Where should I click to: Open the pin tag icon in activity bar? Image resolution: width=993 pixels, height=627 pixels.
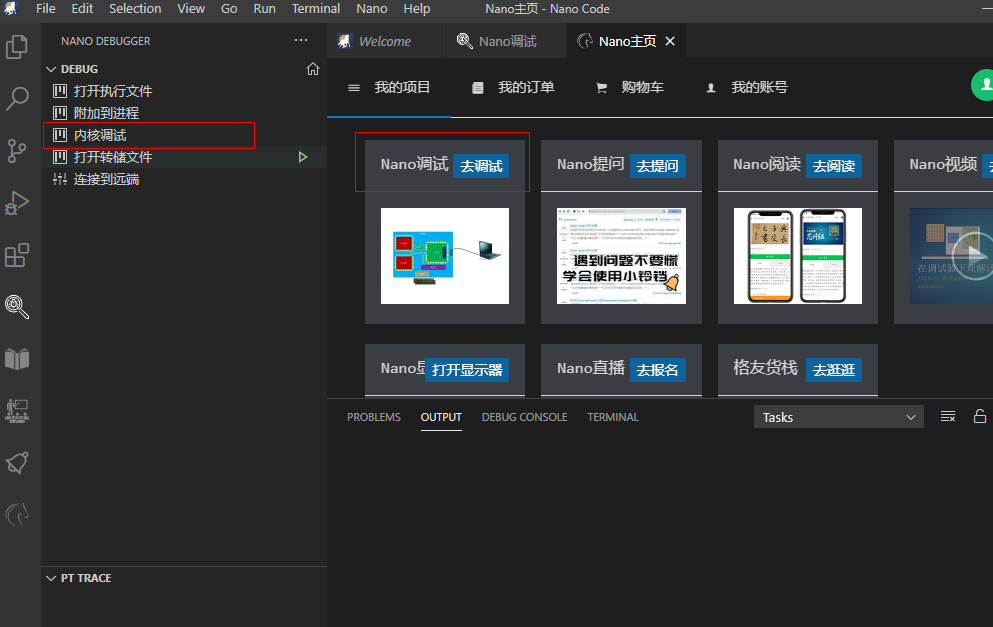(17, 463)
